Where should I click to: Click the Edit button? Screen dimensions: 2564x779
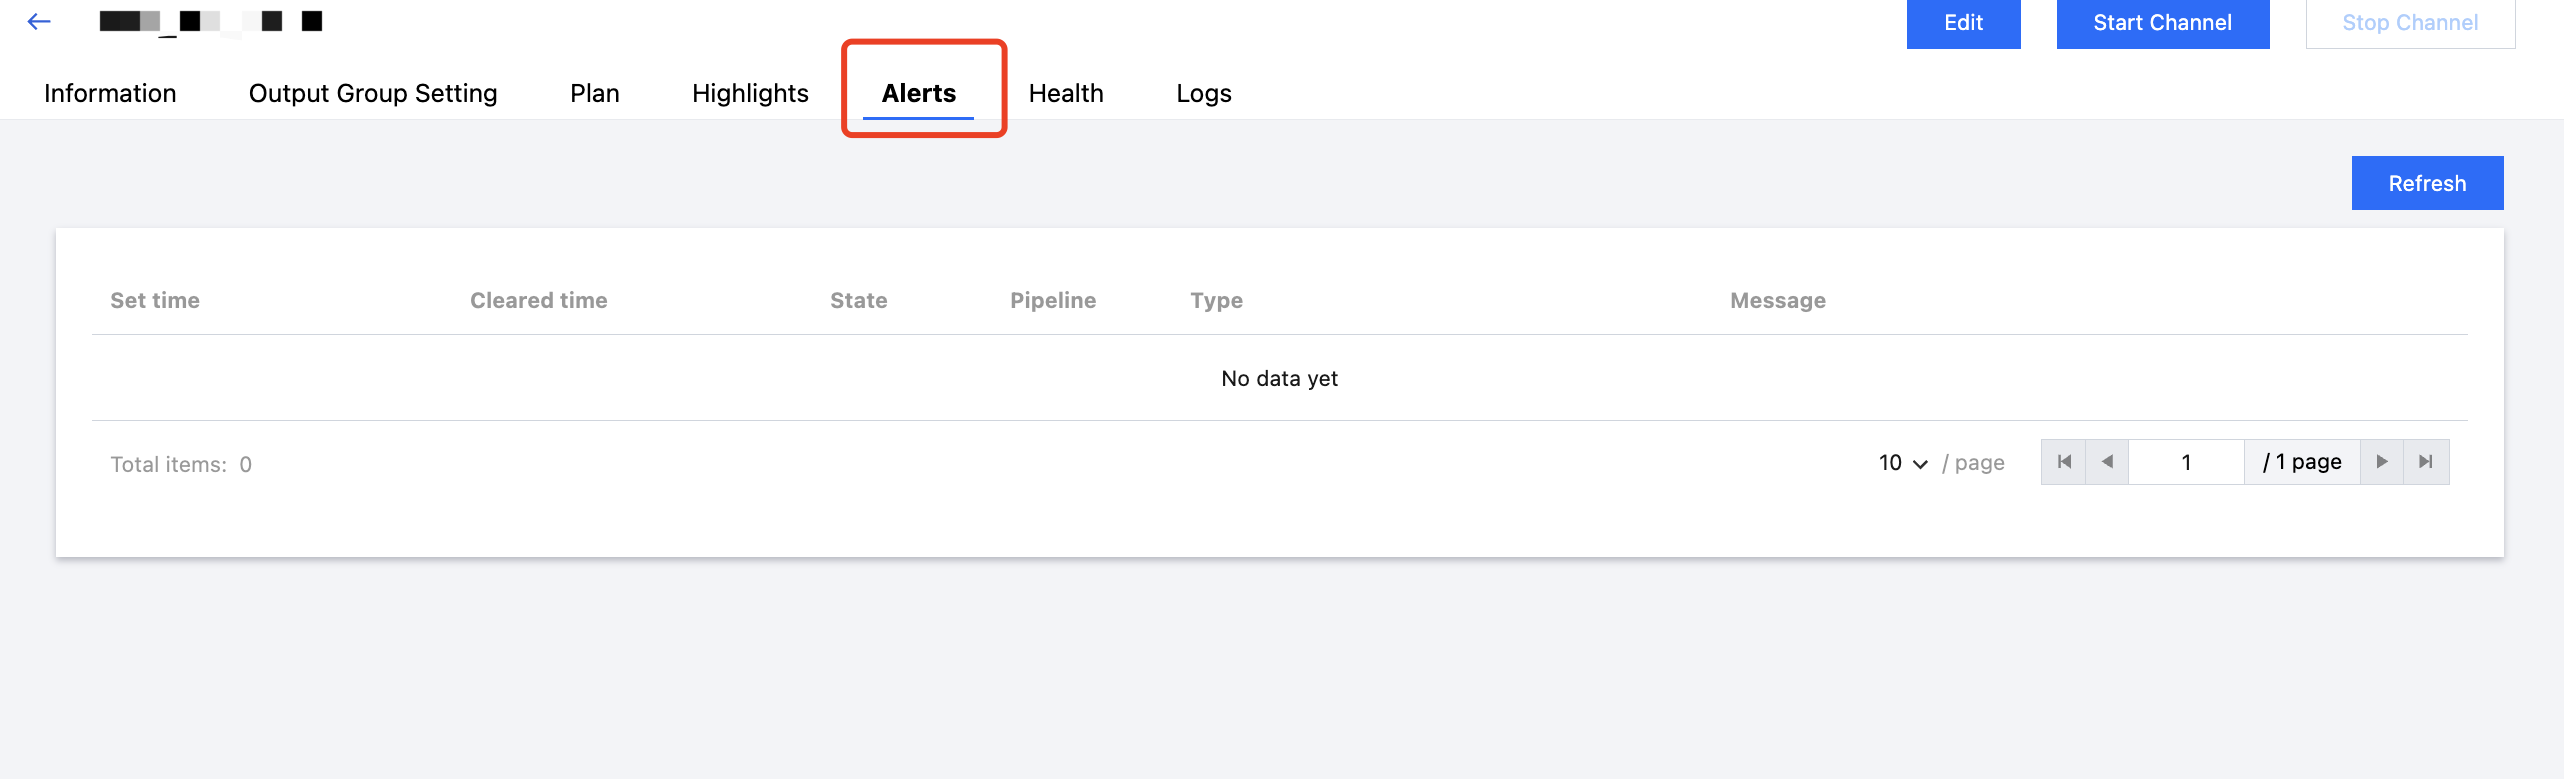[1963, 23]
